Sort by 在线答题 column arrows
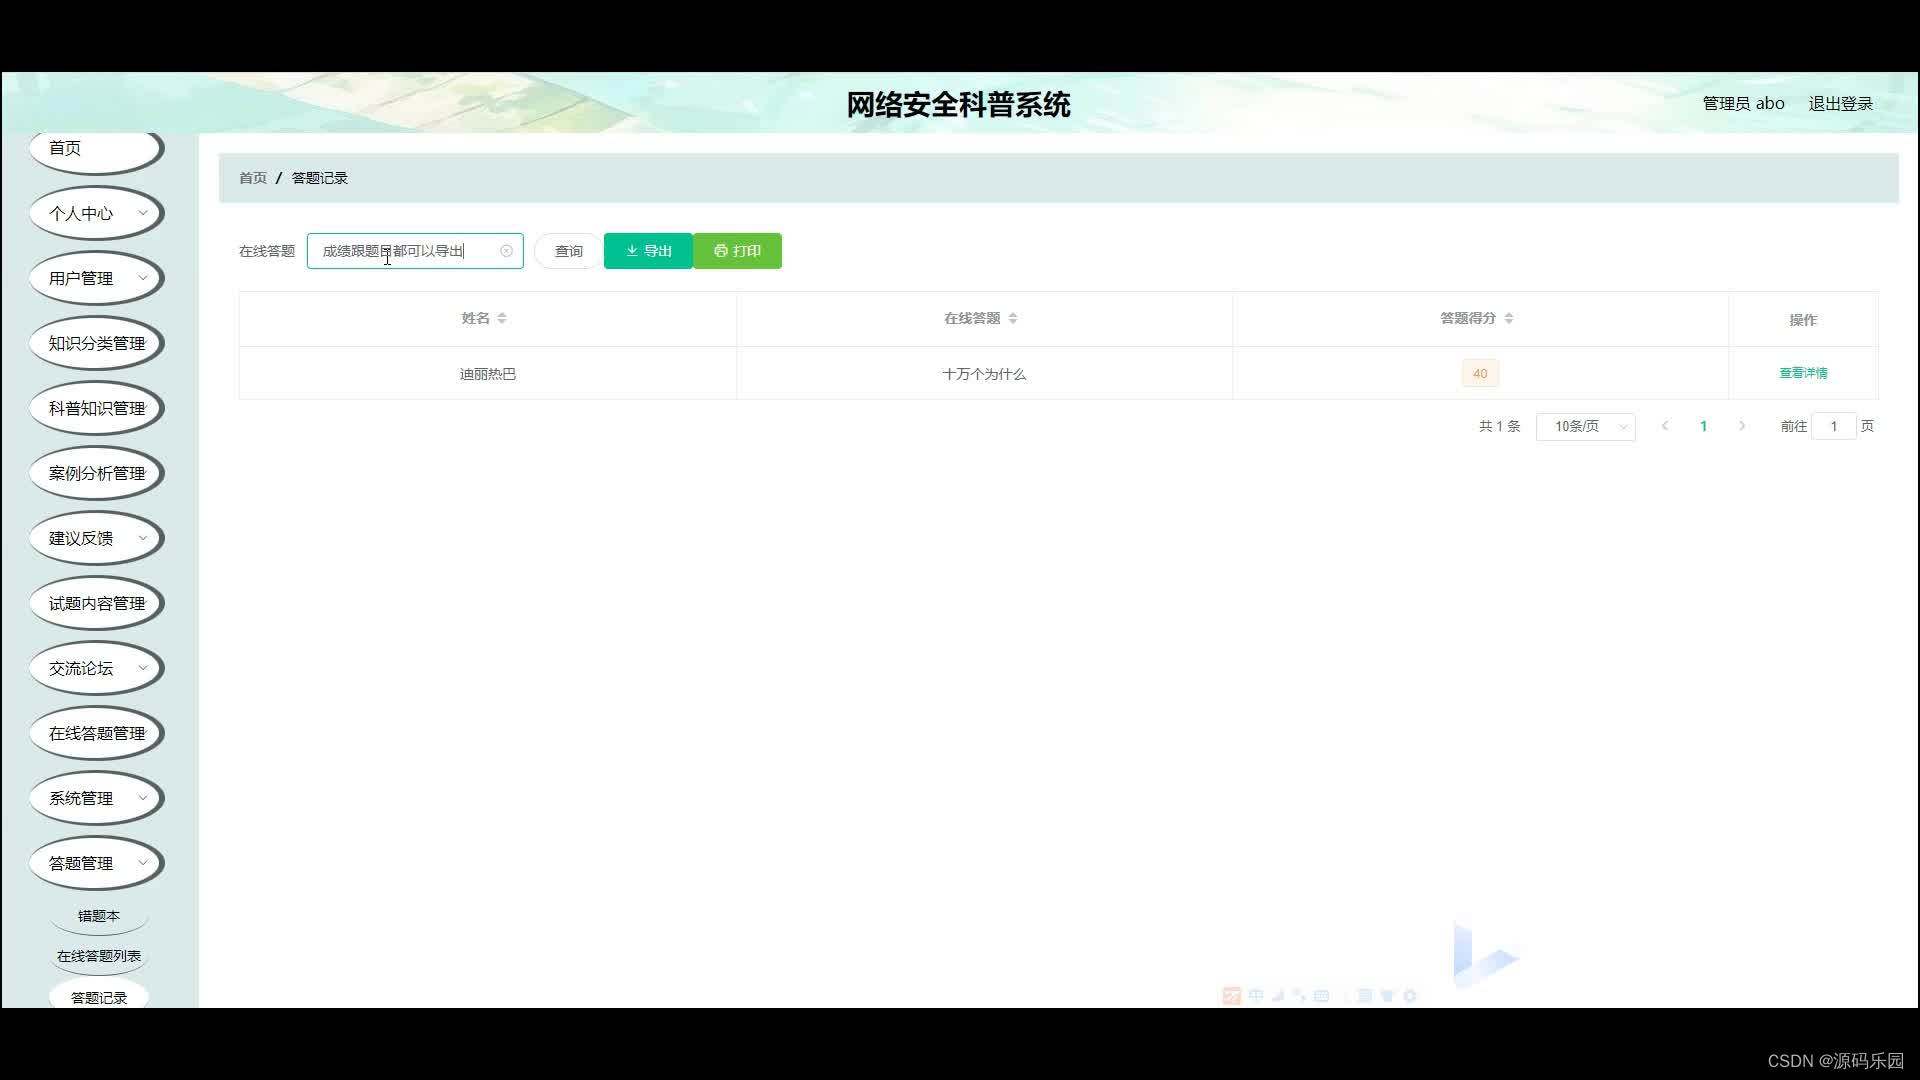 [x=1013, y=318]
